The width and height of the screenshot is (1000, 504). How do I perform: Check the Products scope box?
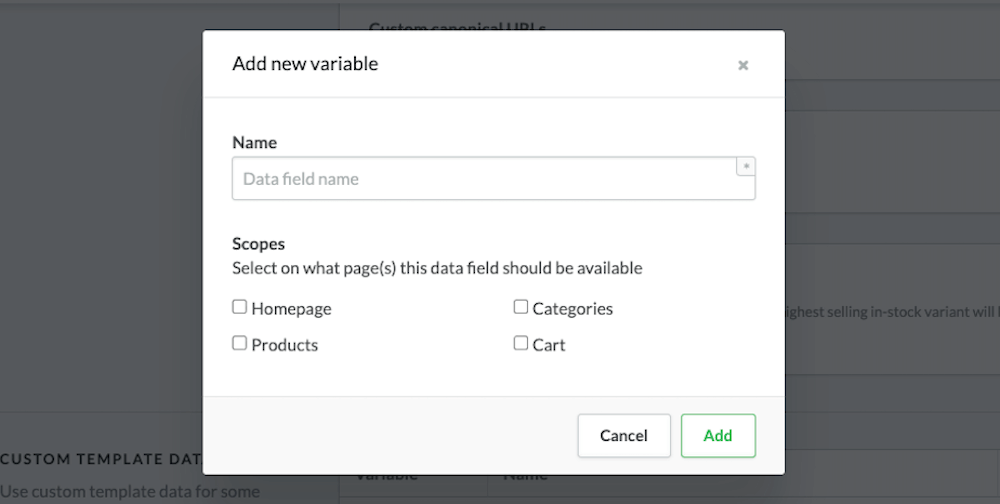click(239, 343)
